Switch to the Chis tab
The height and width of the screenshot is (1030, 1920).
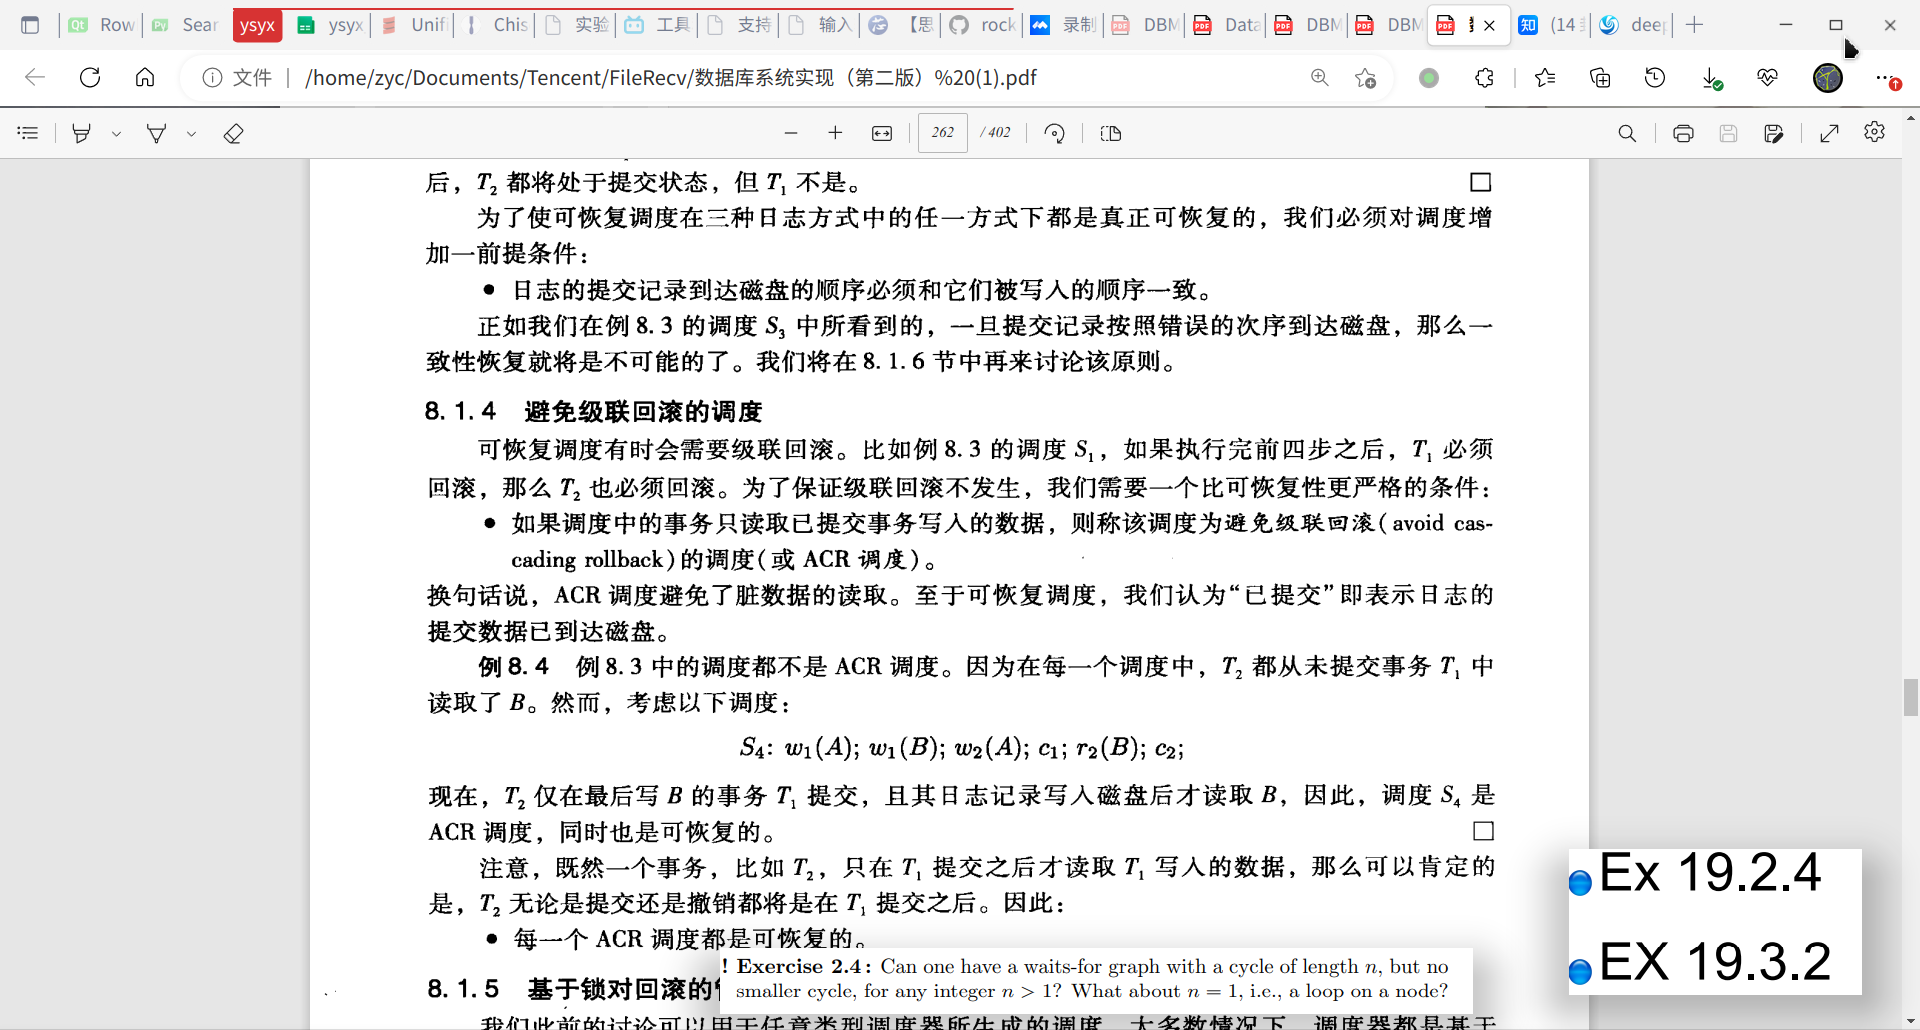(x=497, y=25)
